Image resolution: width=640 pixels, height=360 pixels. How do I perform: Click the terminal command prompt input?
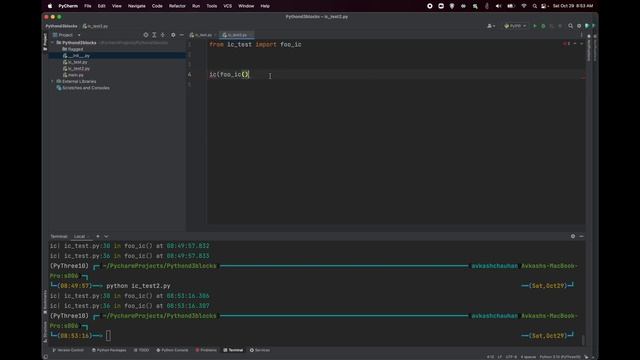[x=108, y=336]
